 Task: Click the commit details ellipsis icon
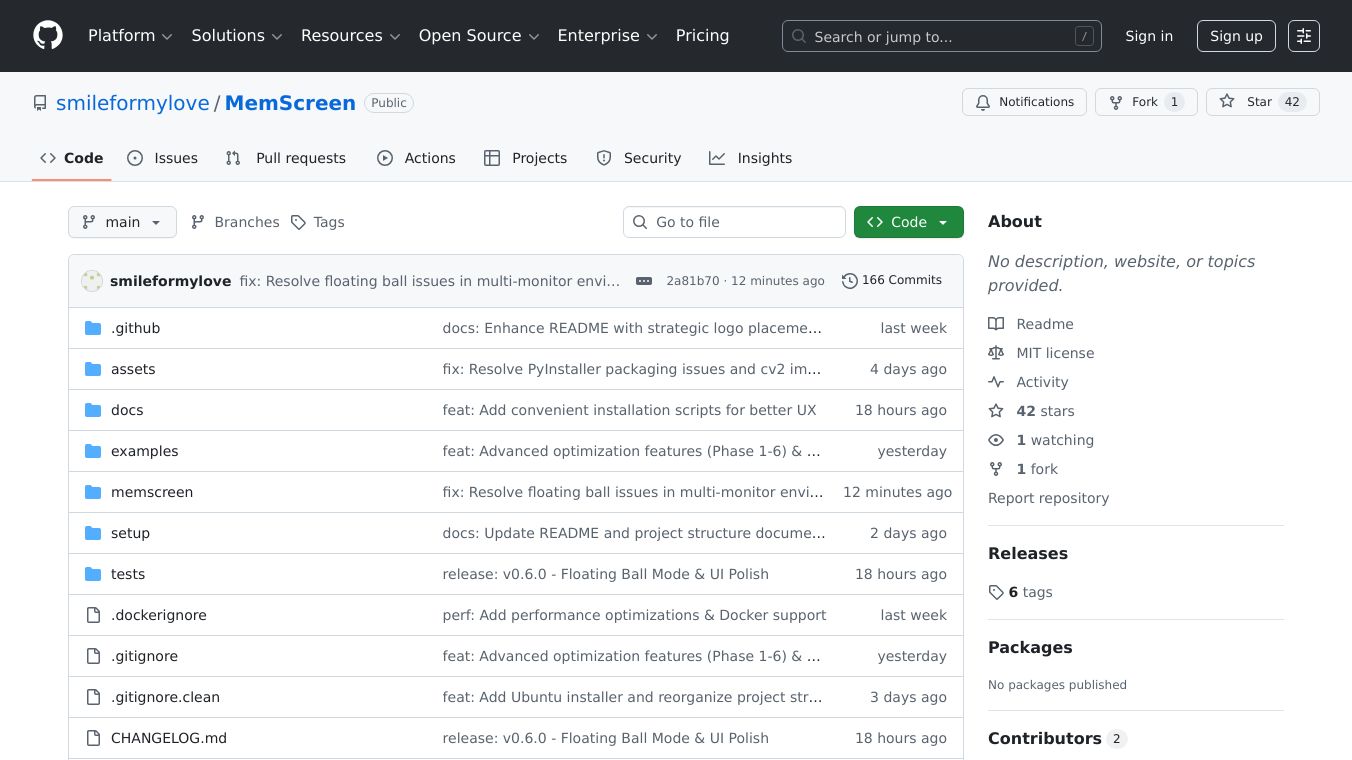tap(644, 281)
